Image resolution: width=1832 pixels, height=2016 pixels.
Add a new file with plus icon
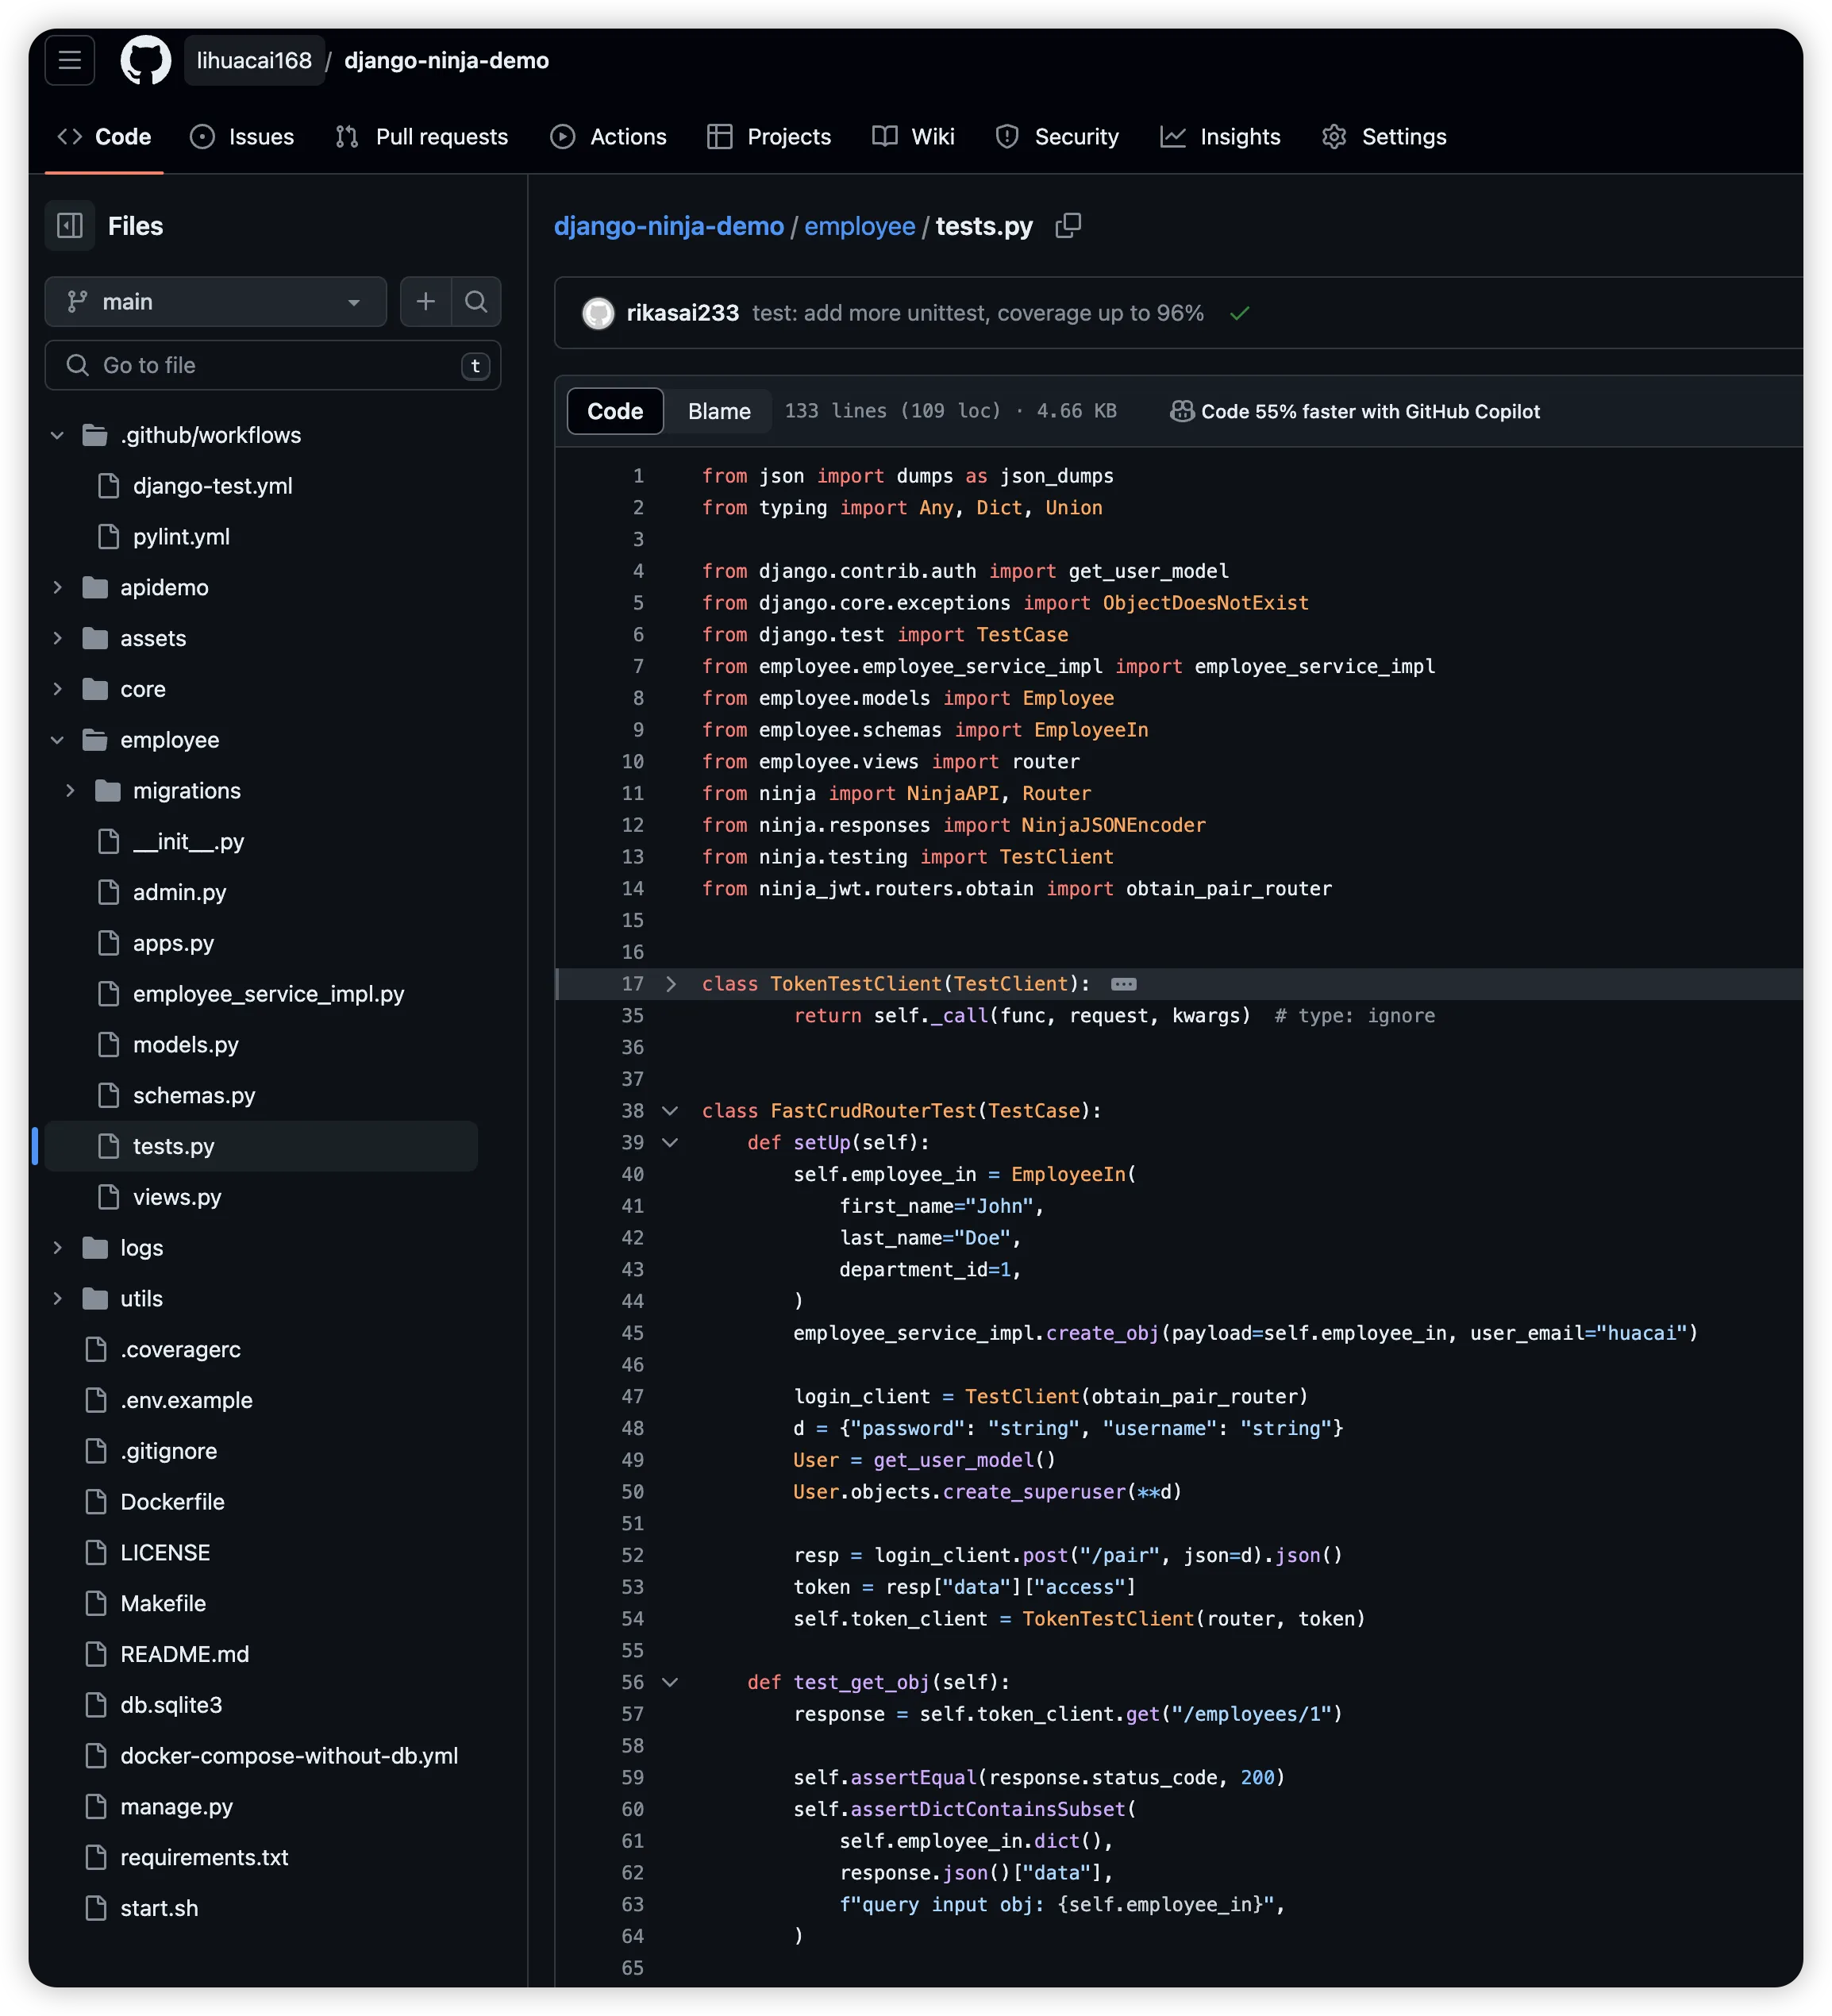click(x=426, y=302)
